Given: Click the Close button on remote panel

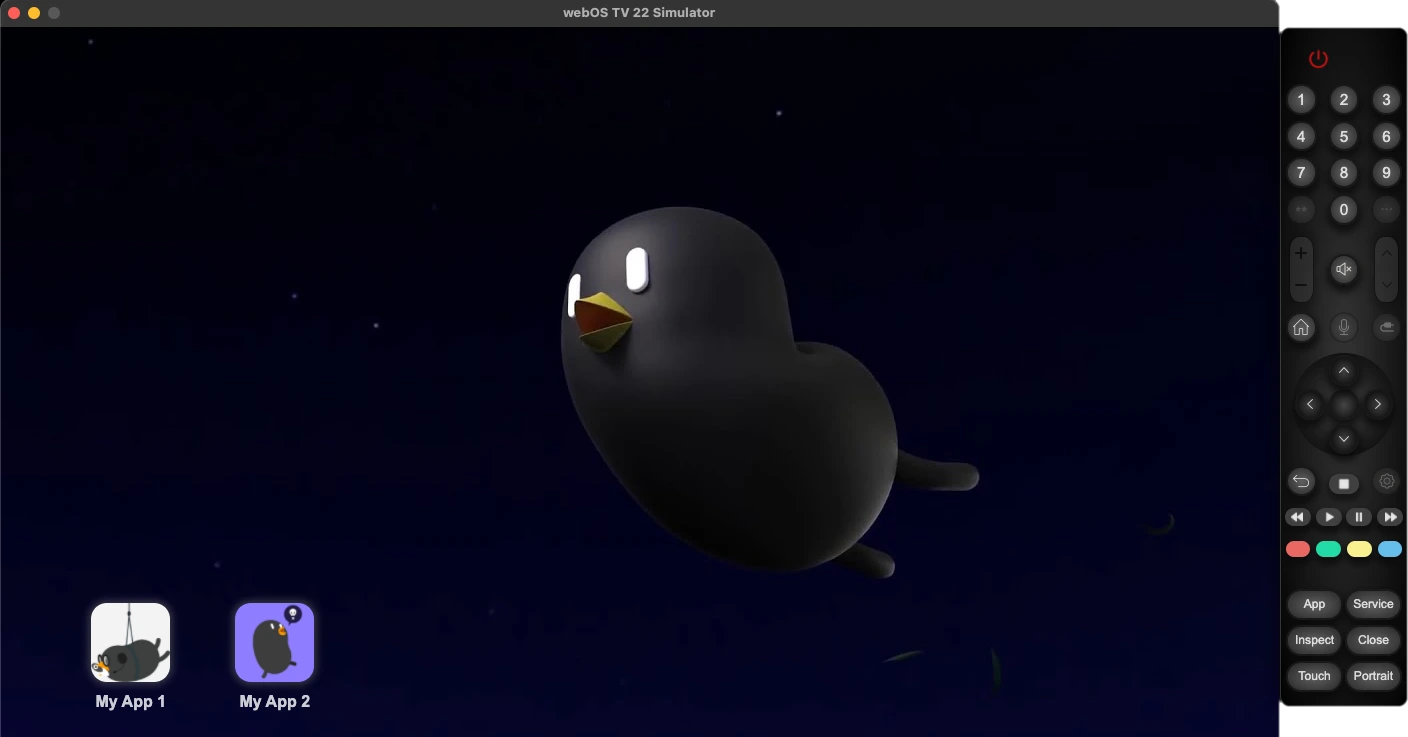Looking at the screenshot, I should (1373, 640).
